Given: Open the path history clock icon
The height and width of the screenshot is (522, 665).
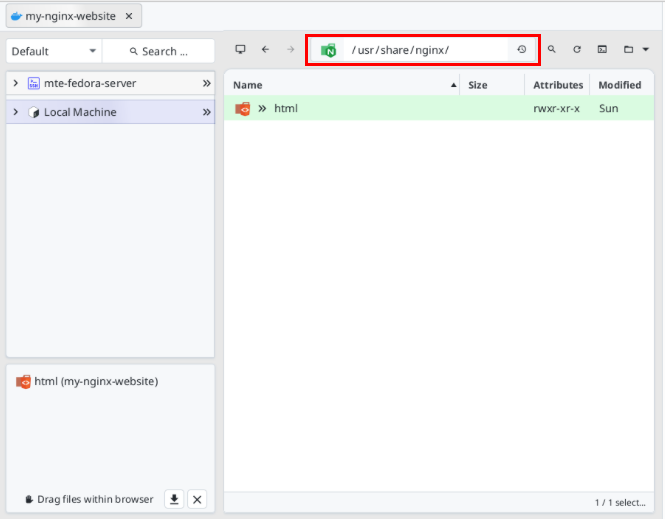Looking at the screenshot, I should pyautogui.click(x=522, y=50).
